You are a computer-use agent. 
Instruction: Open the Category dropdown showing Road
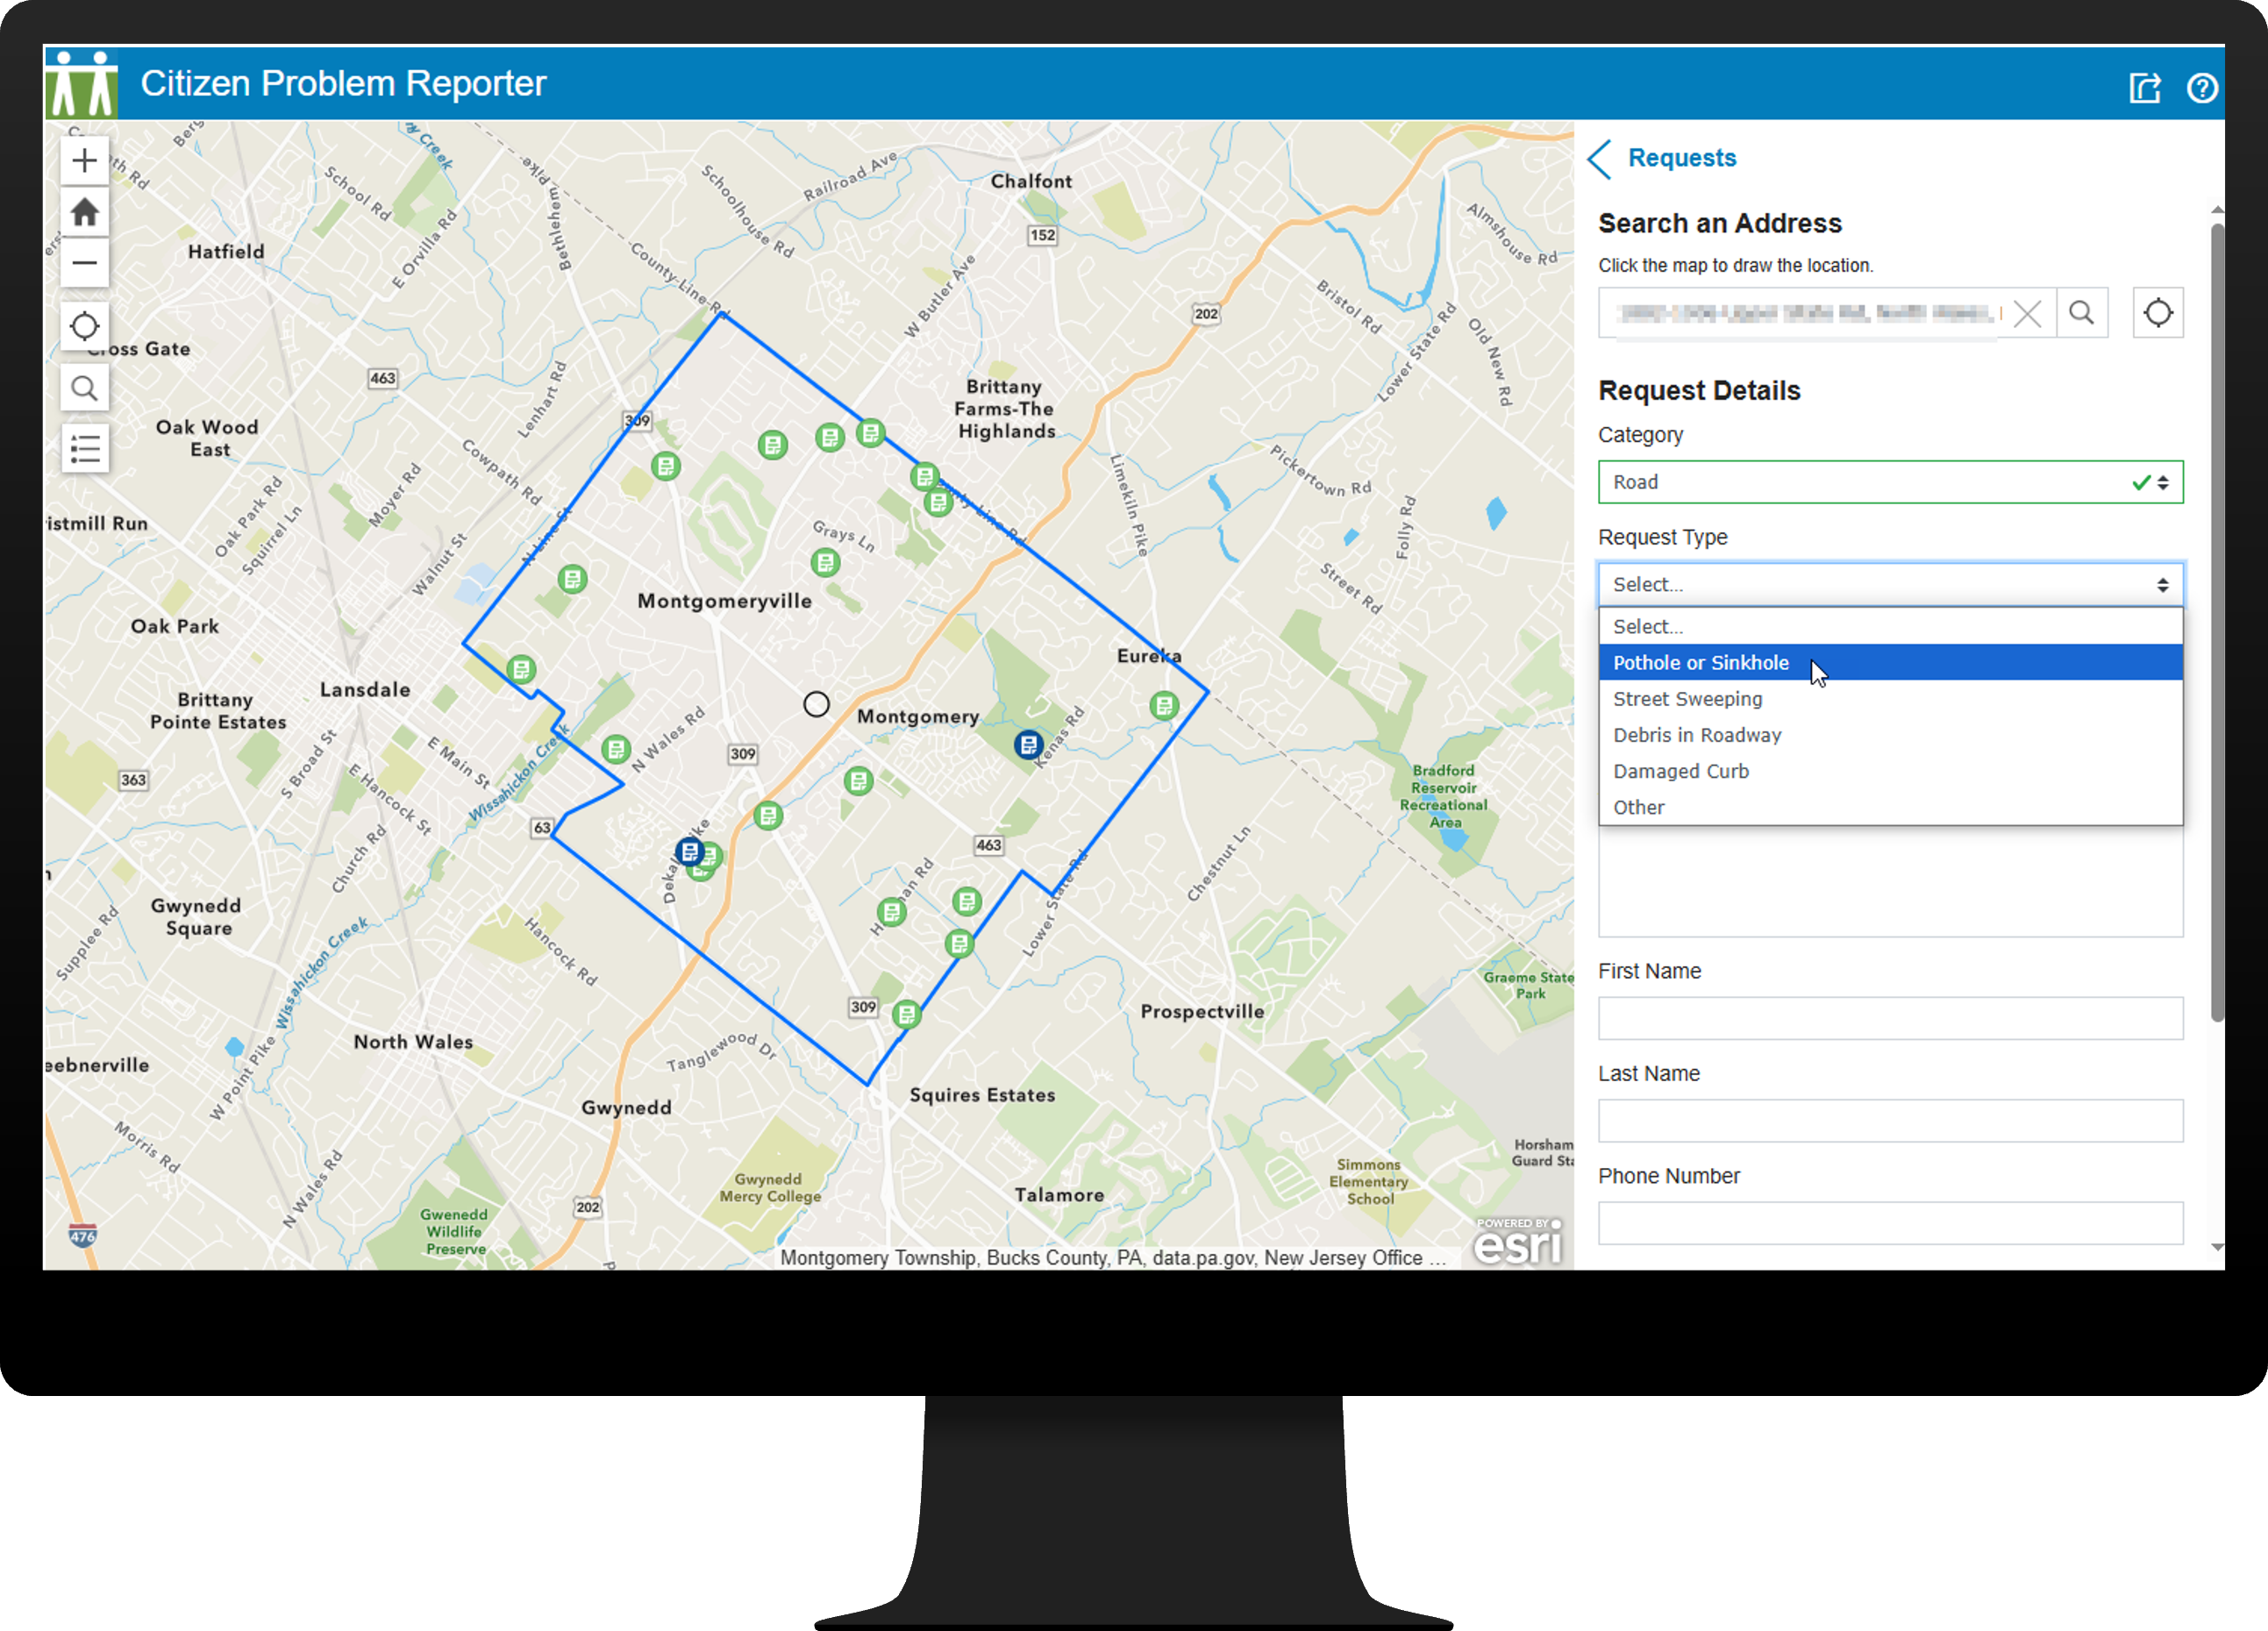pos(1890,481)
